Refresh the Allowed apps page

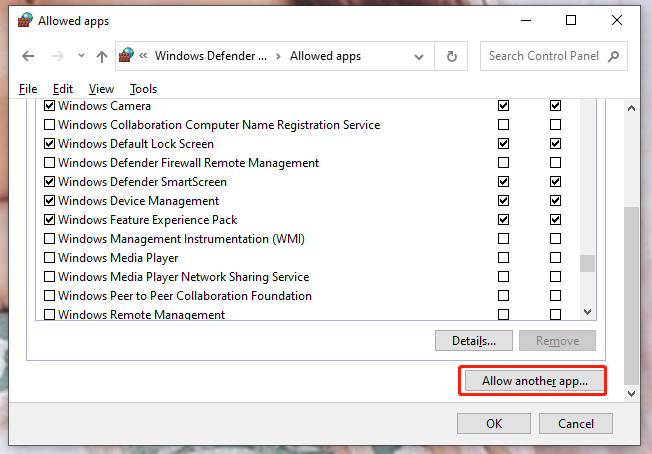(452, 56)
